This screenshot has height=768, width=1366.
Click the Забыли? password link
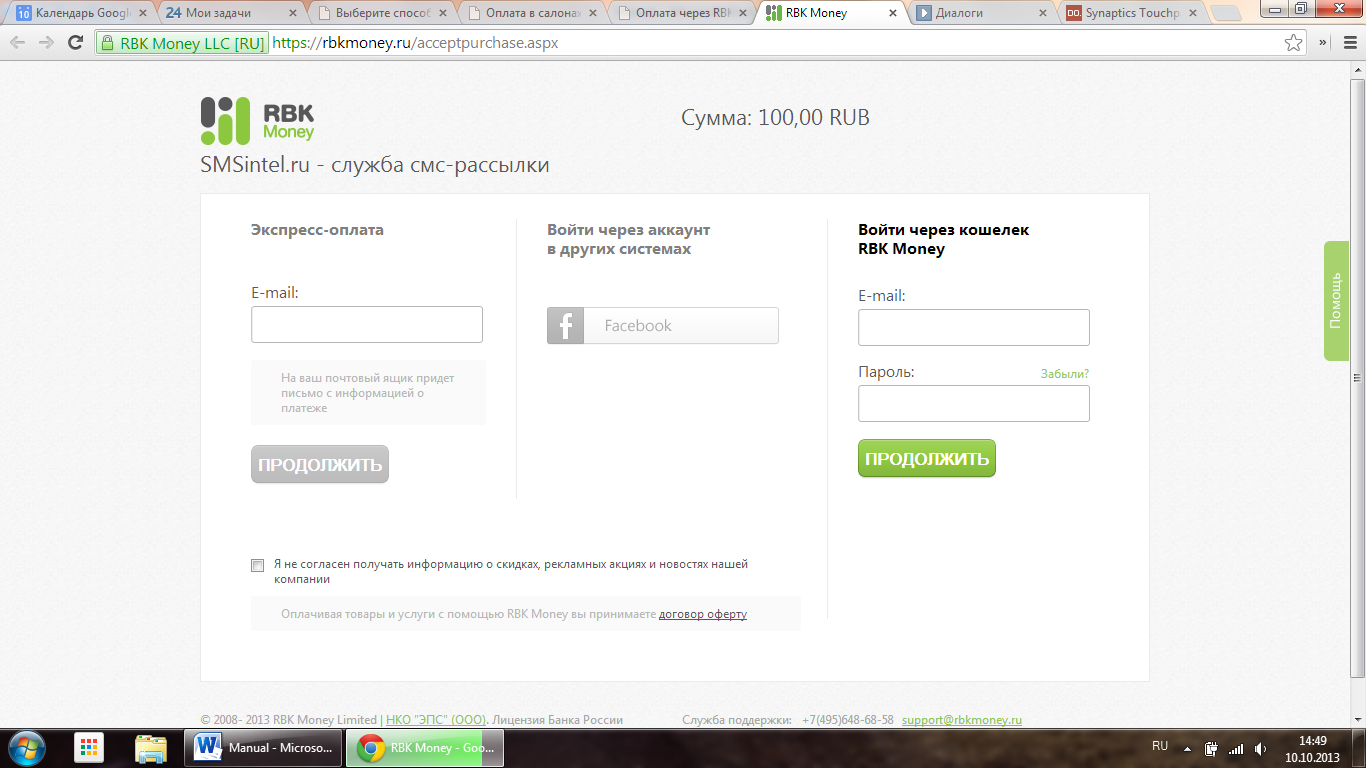1065,374
